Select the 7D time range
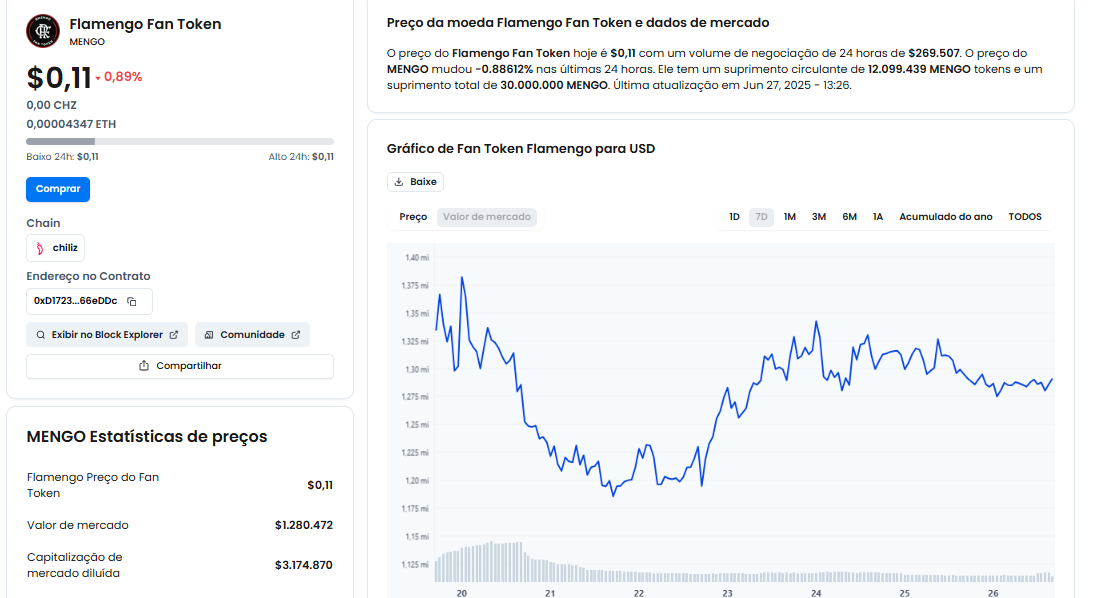 point(761,217)
